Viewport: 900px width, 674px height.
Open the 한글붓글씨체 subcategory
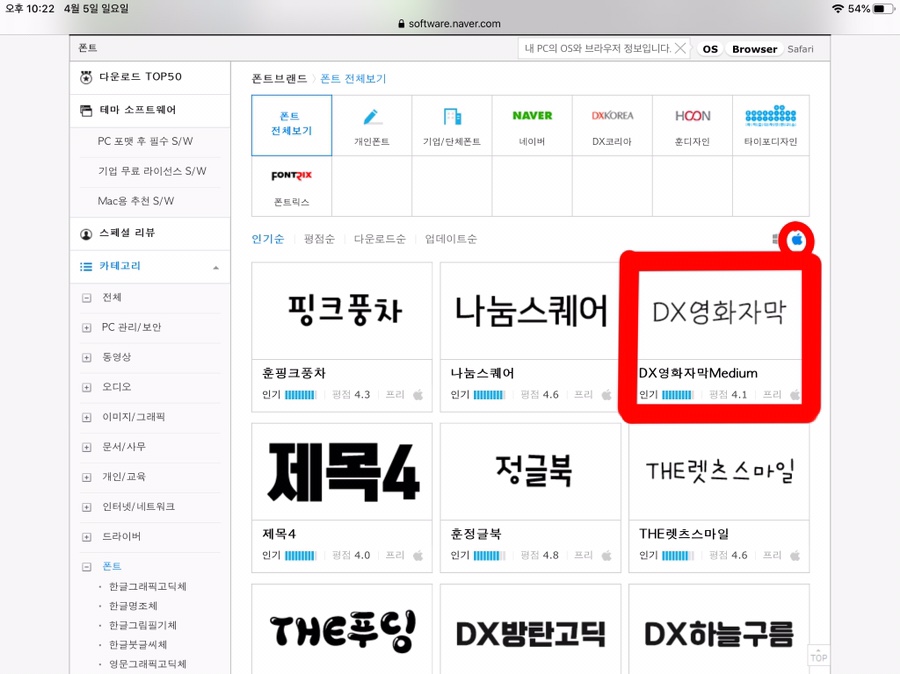pos(138,644)
